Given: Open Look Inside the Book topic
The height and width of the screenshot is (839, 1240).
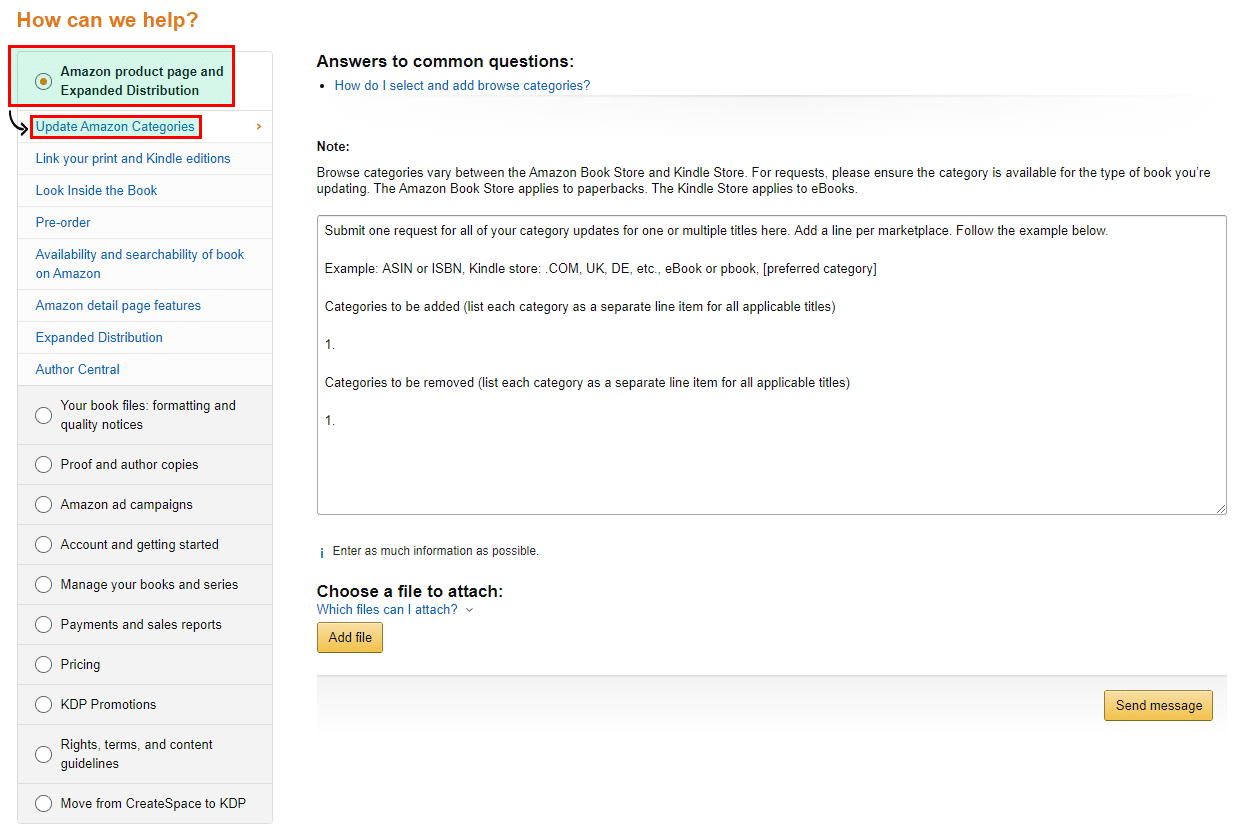Looking at the screenshot, I should tap(97, 191).
